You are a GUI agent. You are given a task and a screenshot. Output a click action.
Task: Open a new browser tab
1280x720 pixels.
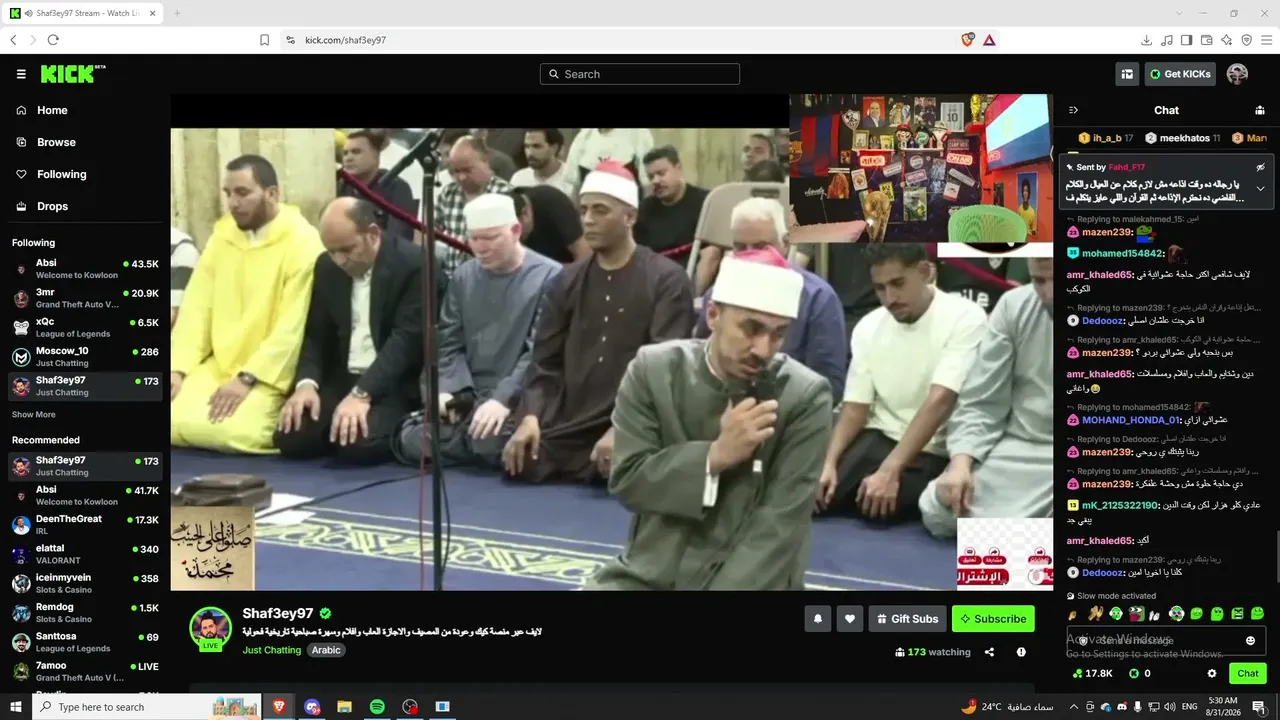click(x=177, y=13)
